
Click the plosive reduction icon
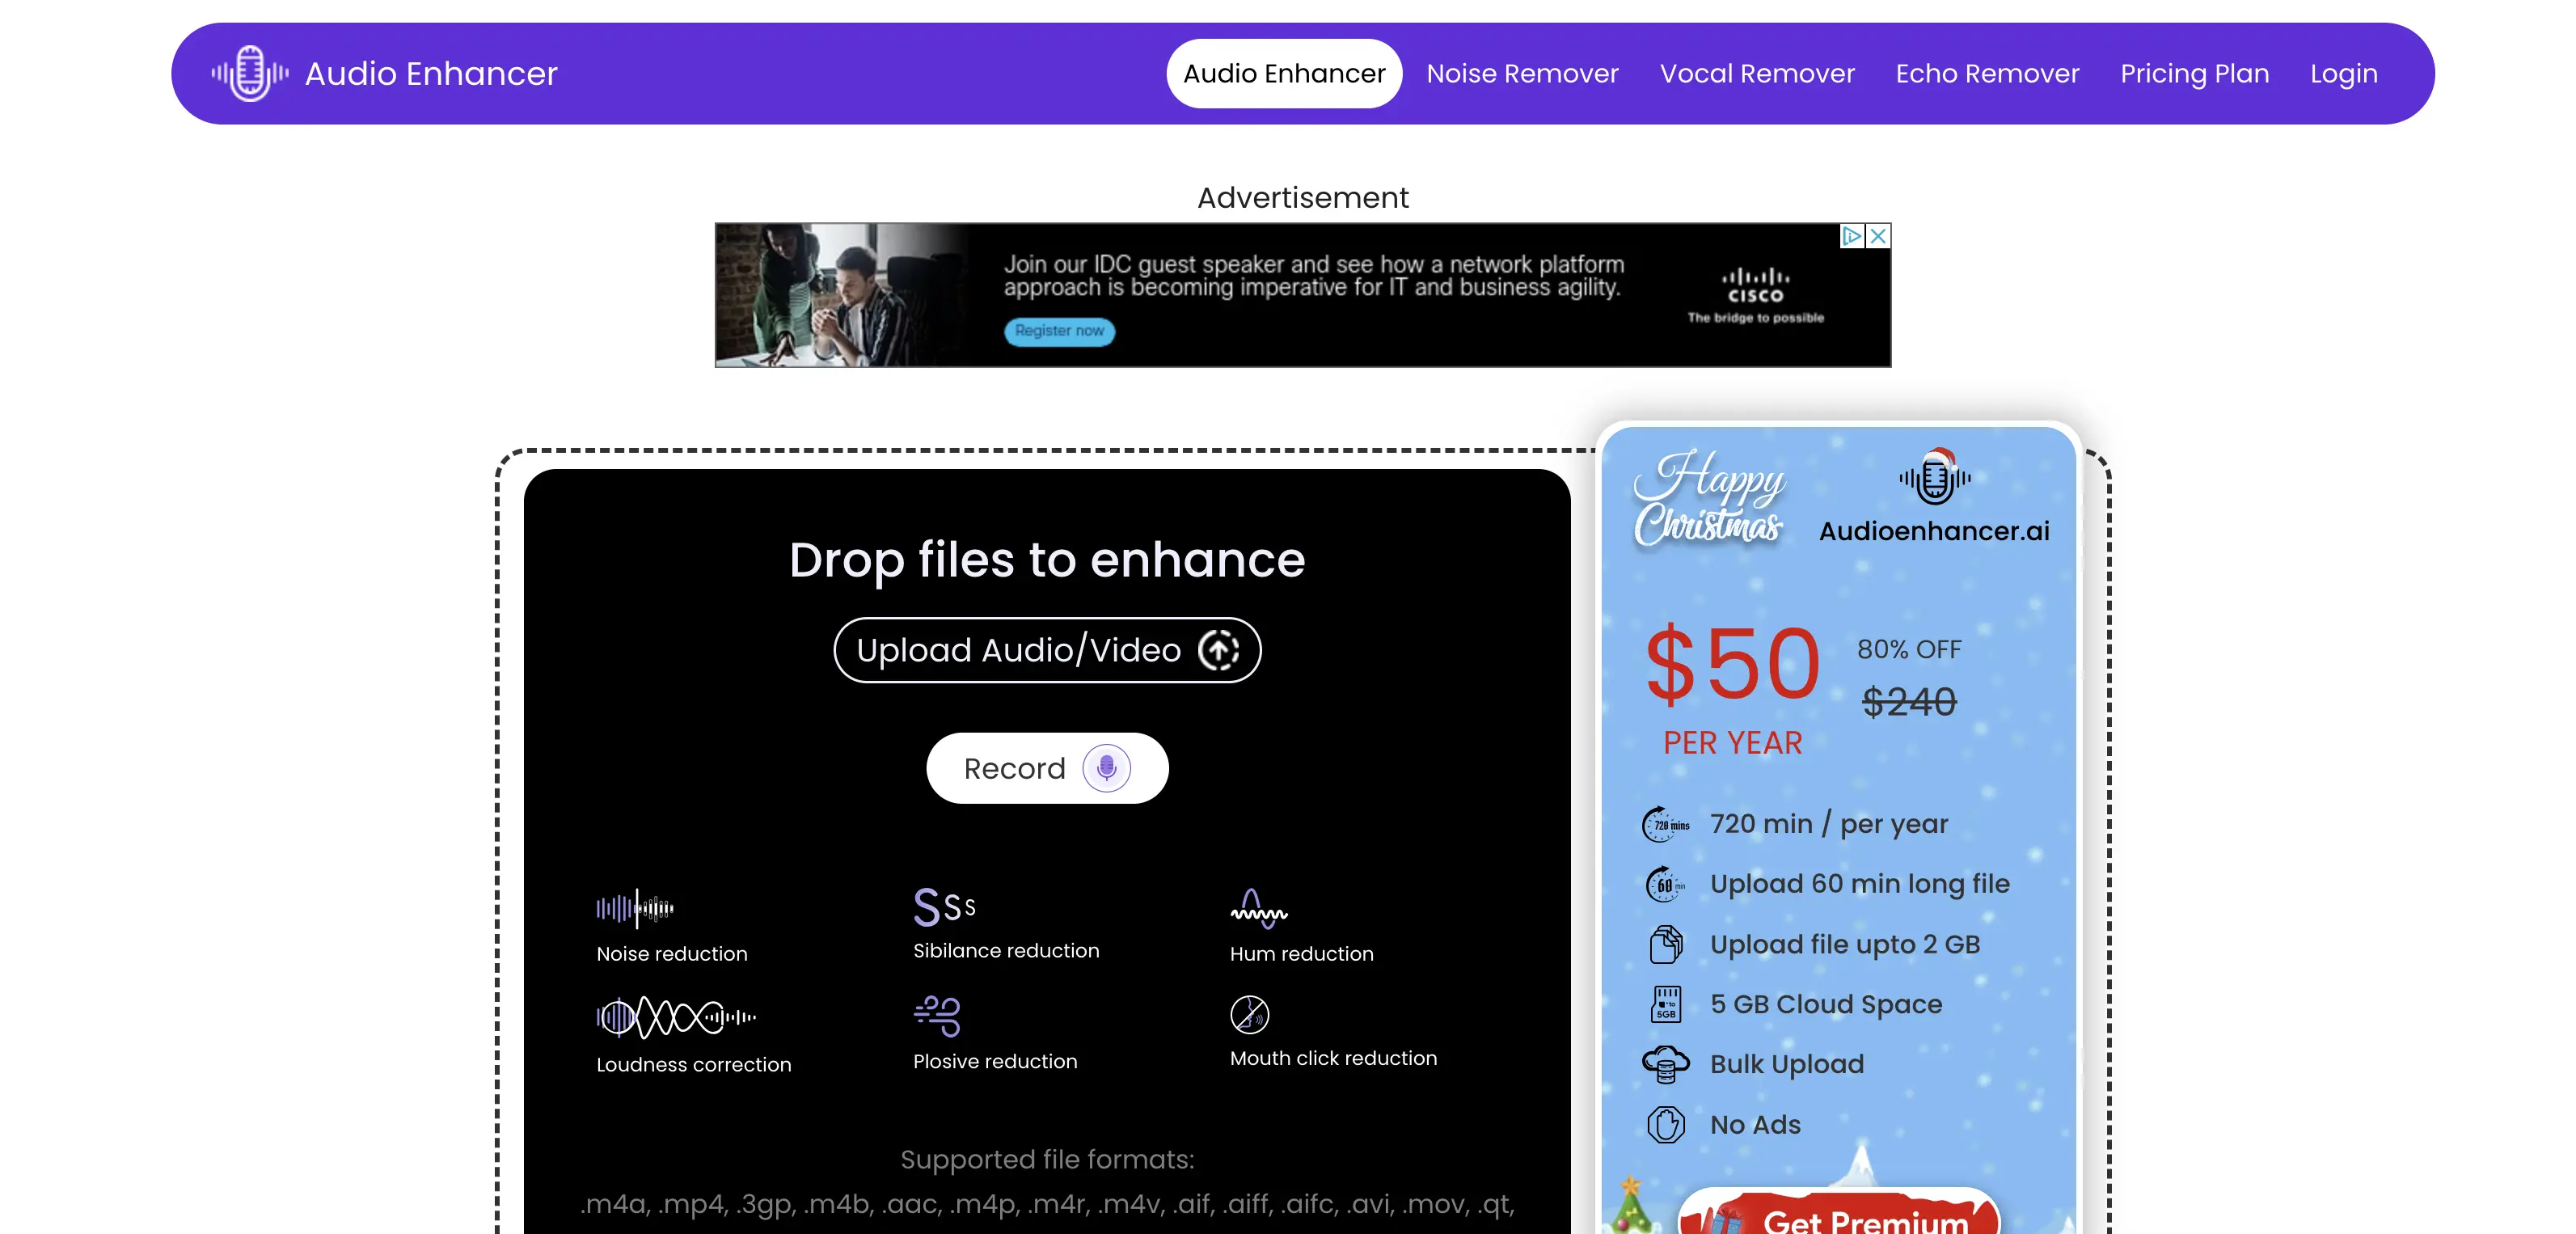tap(938, 1009)
